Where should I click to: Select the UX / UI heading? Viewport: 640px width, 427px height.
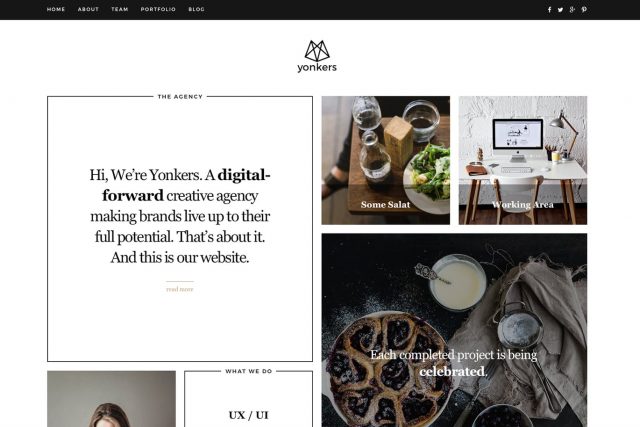tap(249, 415)
